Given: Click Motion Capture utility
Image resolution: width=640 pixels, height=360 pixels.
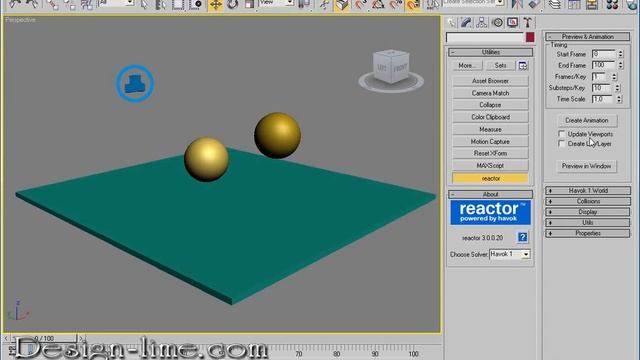Looking at the screenshot, I should click(x=490, y=142).
